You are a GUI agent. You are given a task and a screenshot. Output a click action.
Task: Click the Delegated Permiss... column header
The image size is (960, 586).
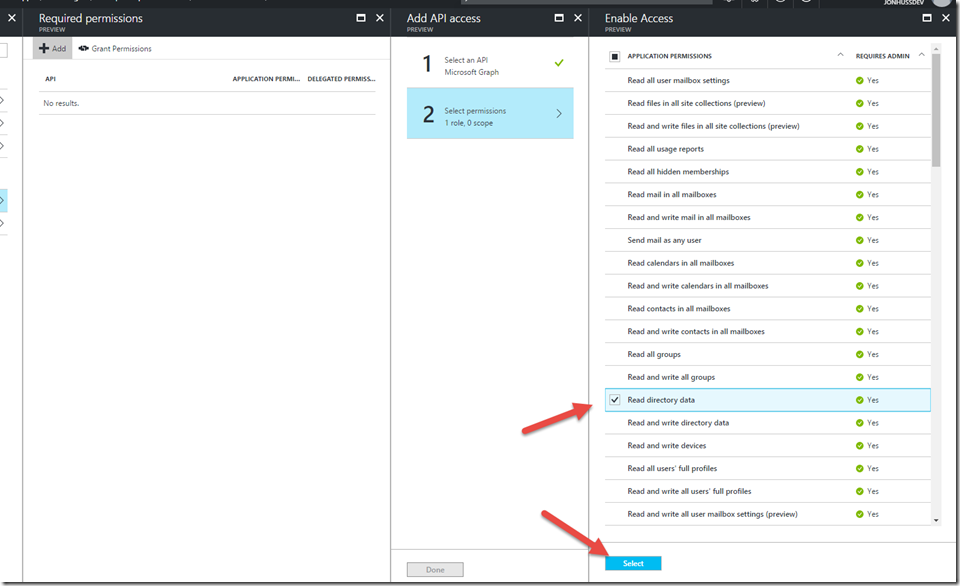[342, 79]
